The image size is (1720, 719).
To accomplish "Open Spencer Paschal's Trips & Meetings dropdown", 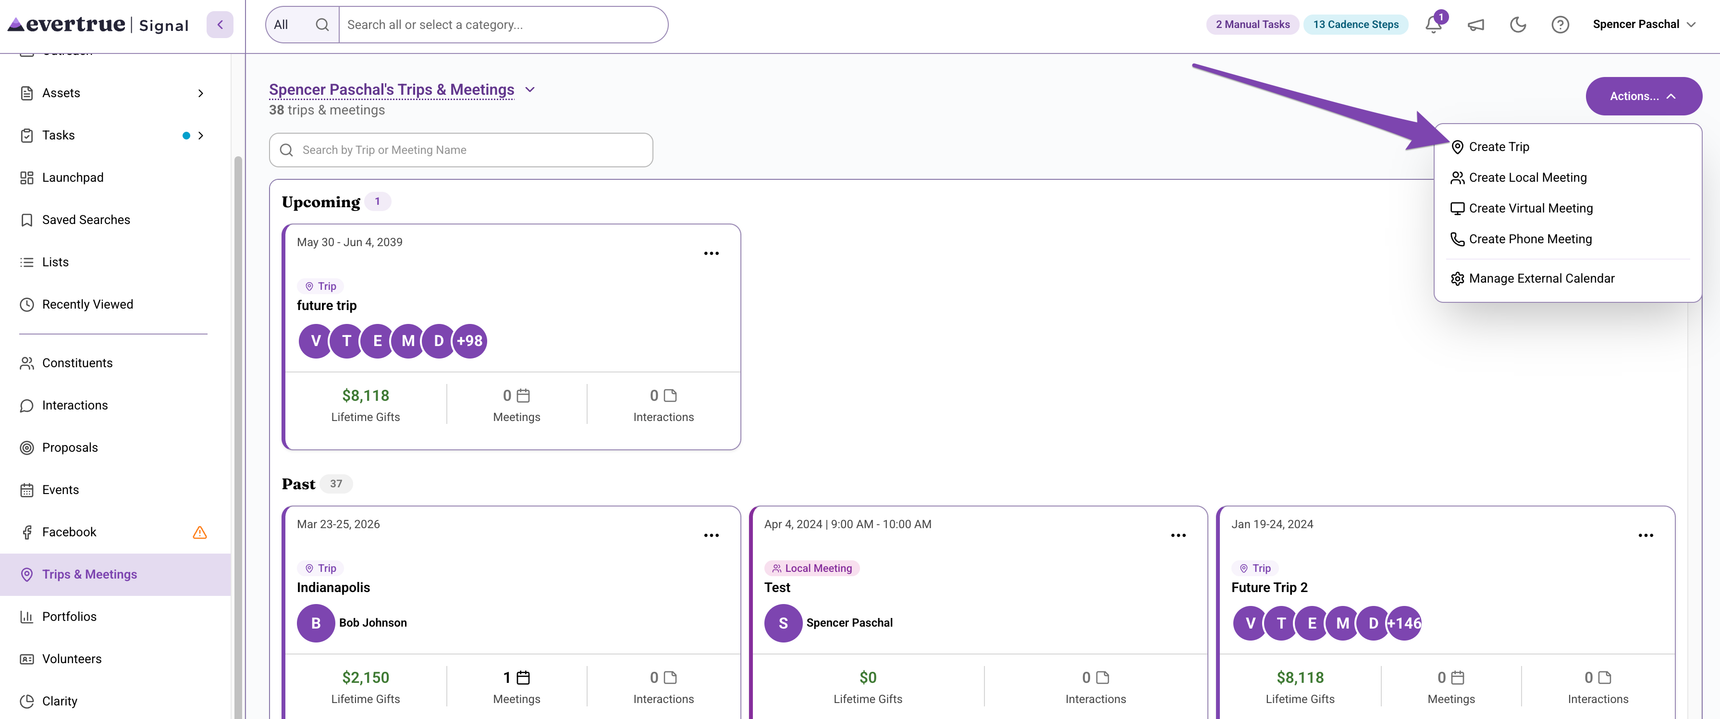I will tap(530, 90).
